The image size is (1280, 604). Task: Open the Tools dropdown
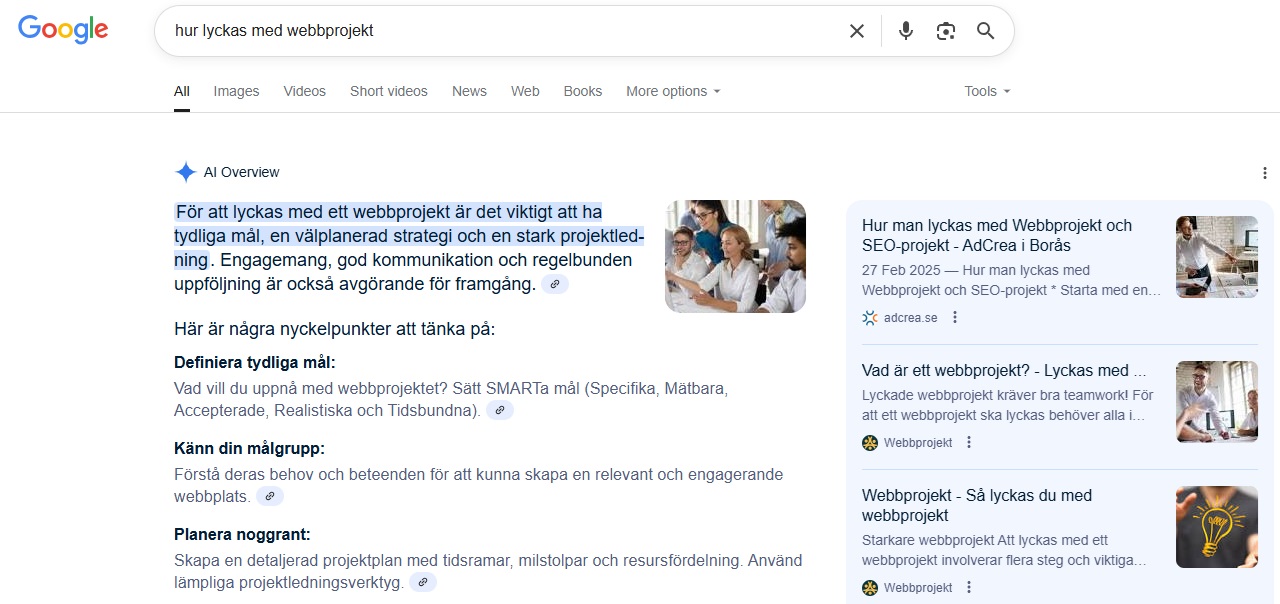tap(987, 91)
